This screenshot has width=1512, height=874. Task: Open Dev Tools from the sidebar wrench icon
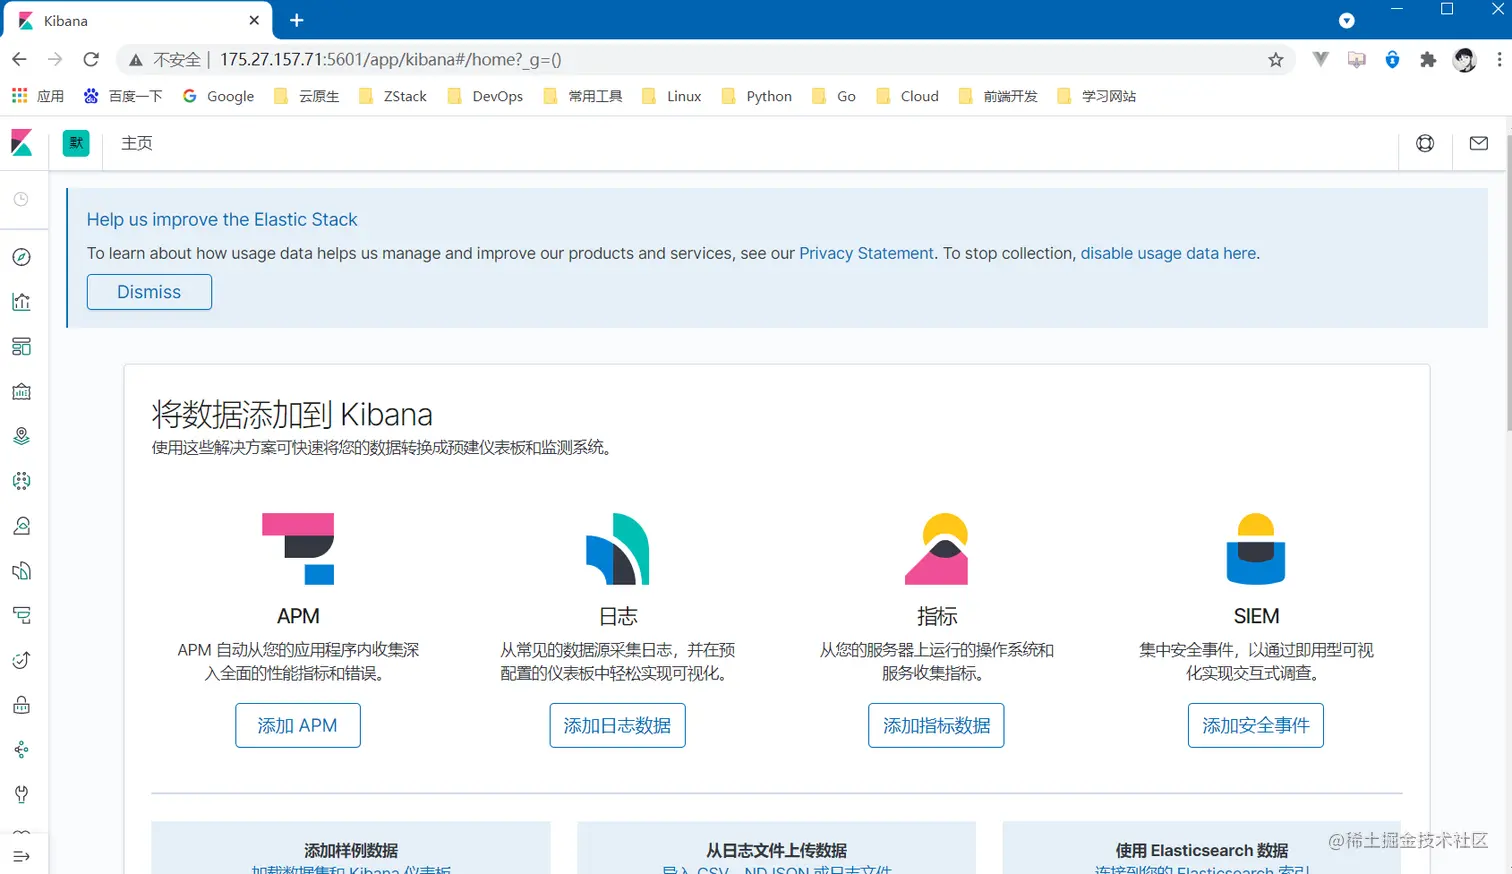[x=21, y=794]
